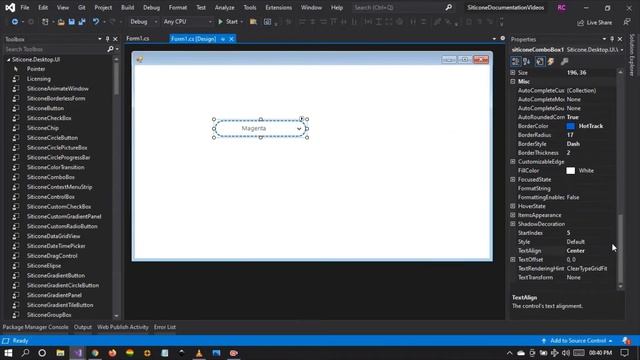Click the Toolbox search magnifier icon
Viewport: 640px width, 360px height.
click(110, 49)
